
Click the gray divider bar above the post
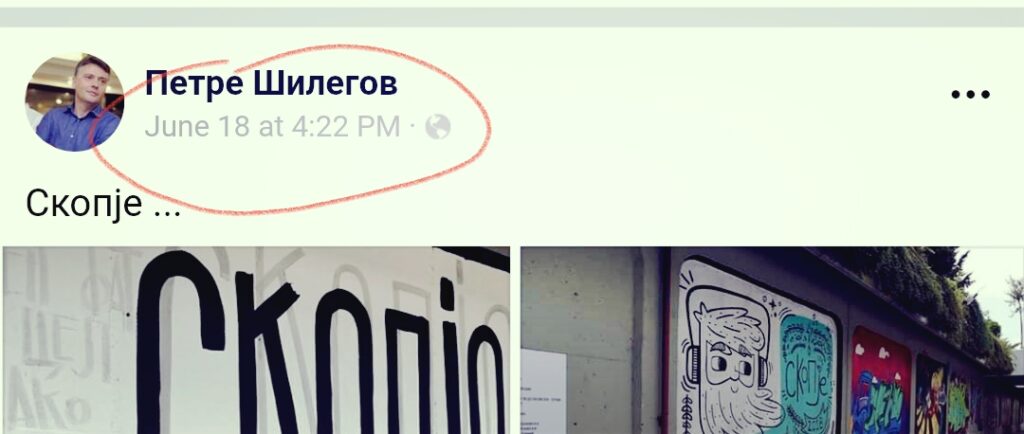[512, 18]
